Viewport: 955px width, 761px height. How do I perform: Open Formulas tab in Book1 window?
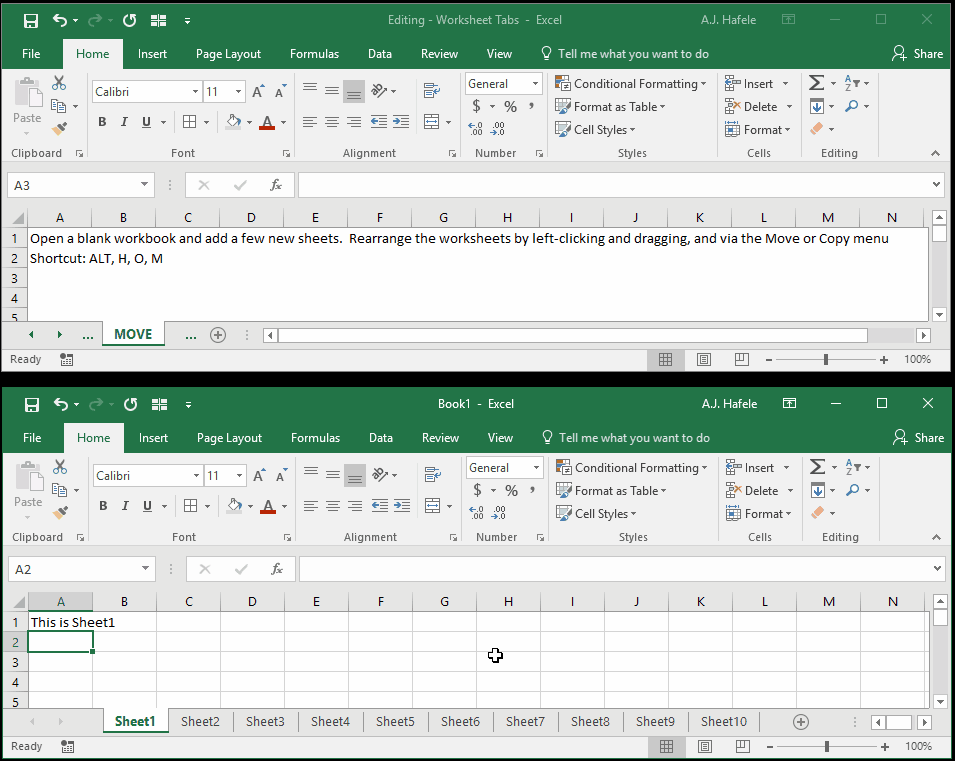coord(315,438)
